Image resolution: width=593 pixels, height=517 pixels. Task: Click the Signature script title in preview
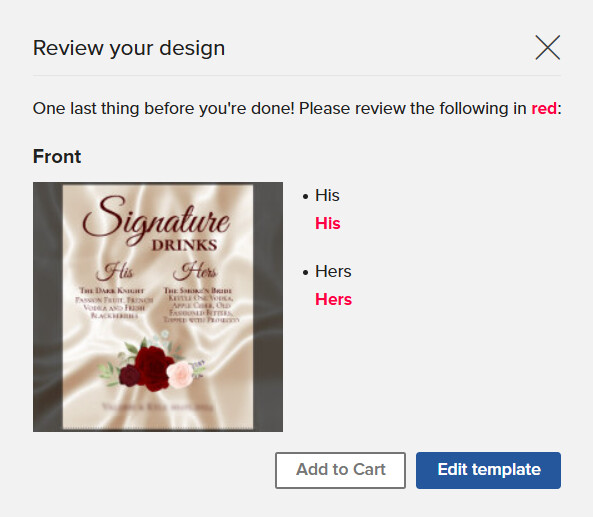click(156, 220)
